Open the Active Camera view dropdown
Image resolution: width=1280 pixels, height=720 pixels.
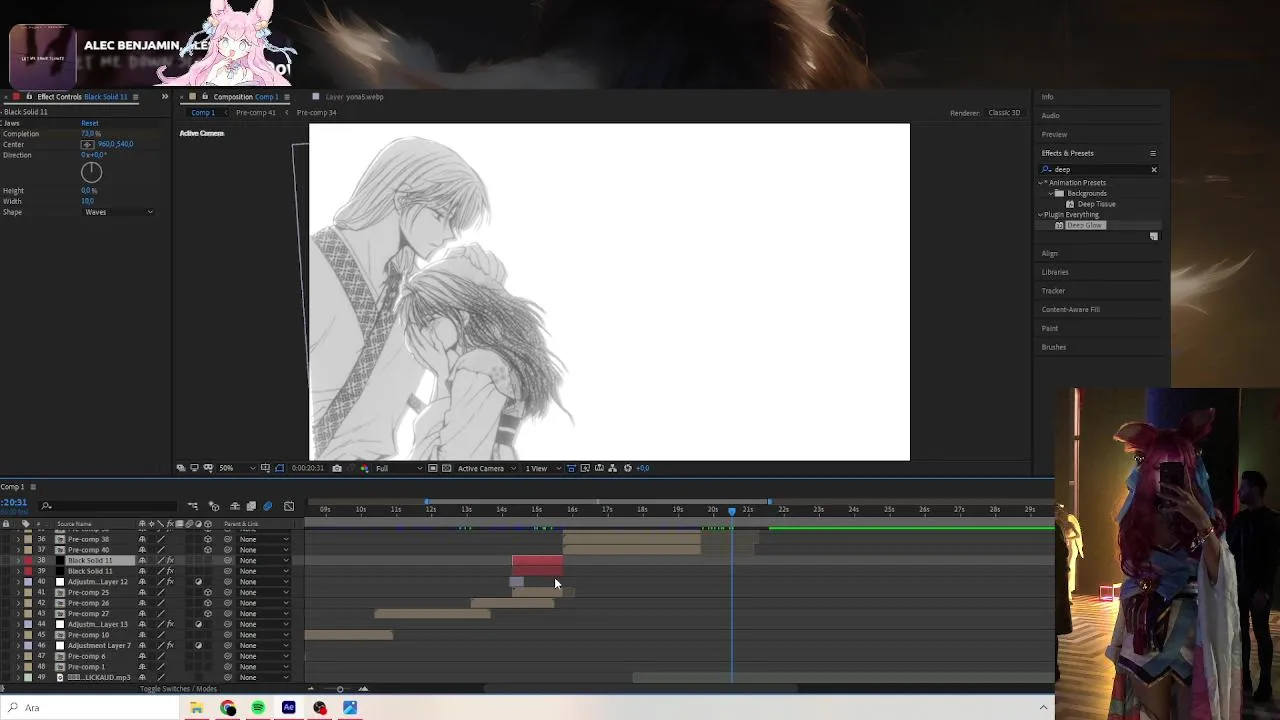tap(487, 468)
